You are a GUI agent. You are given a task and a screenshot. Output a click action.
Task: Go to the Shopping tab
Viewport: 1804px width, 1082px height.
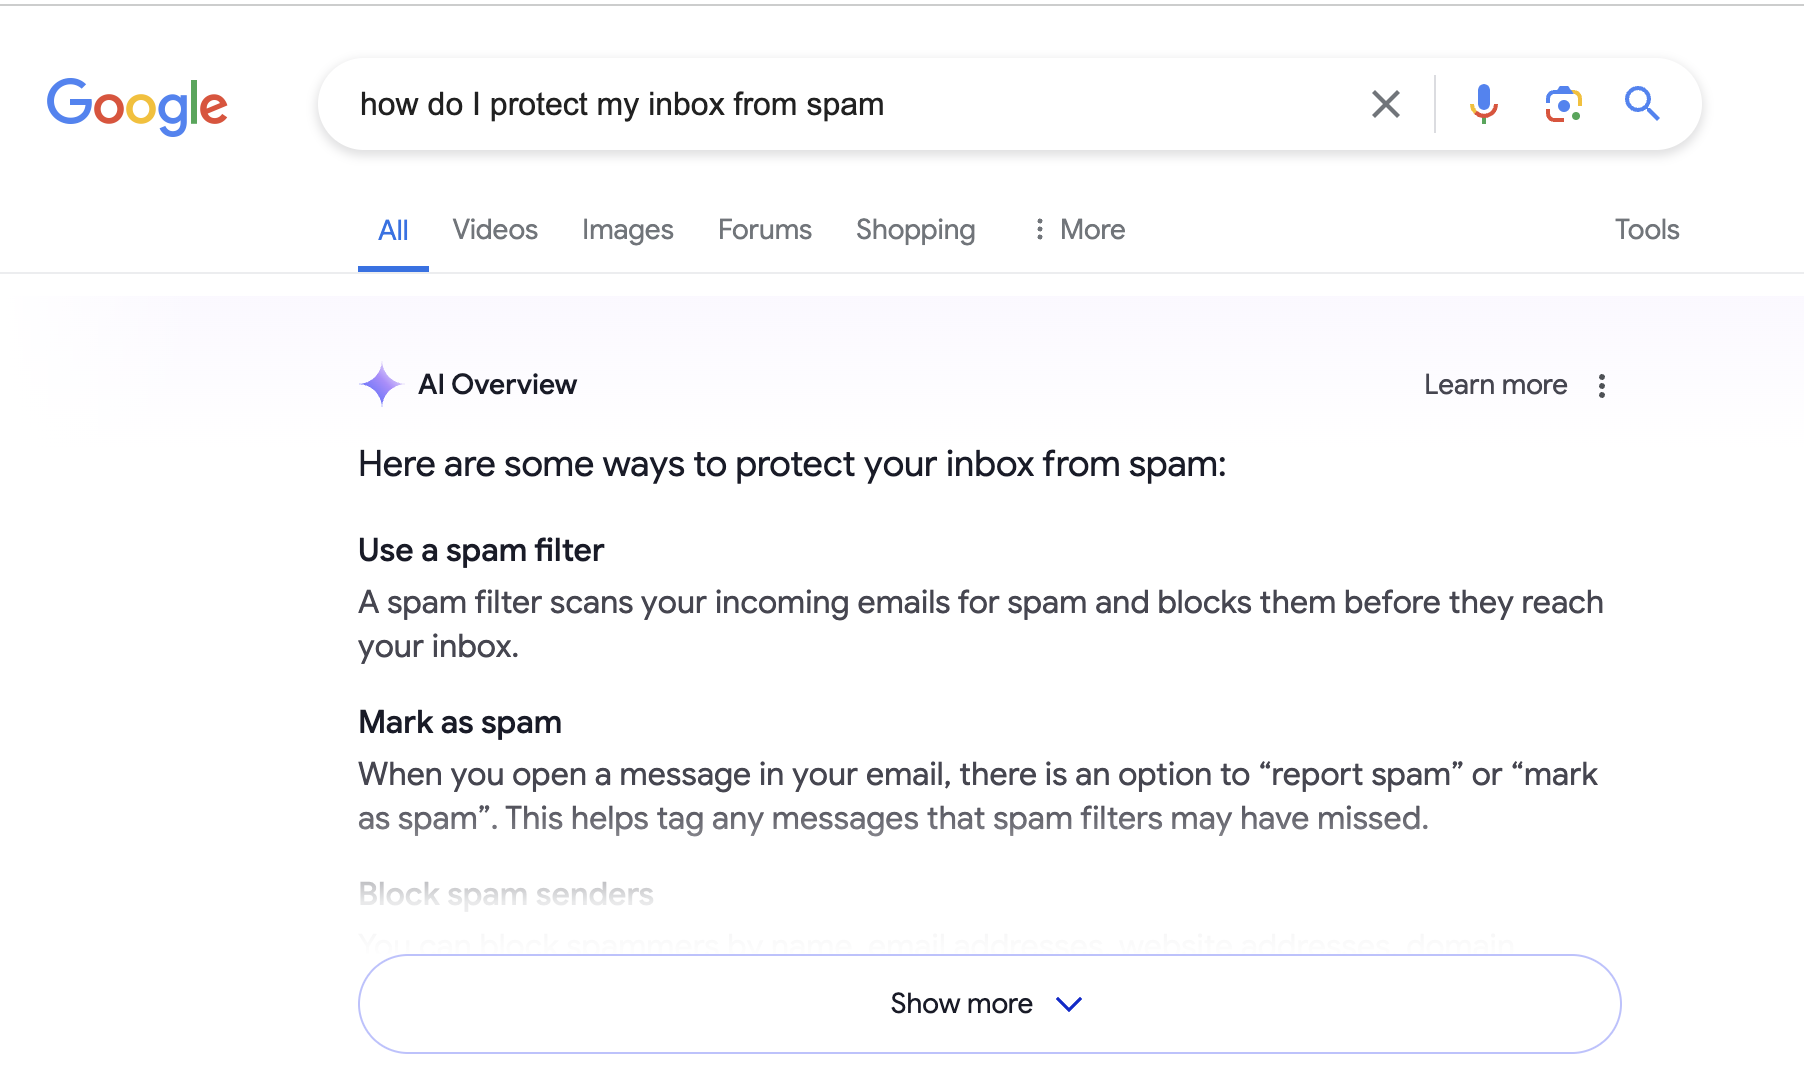pyautogui.click(x=915, y=230)
